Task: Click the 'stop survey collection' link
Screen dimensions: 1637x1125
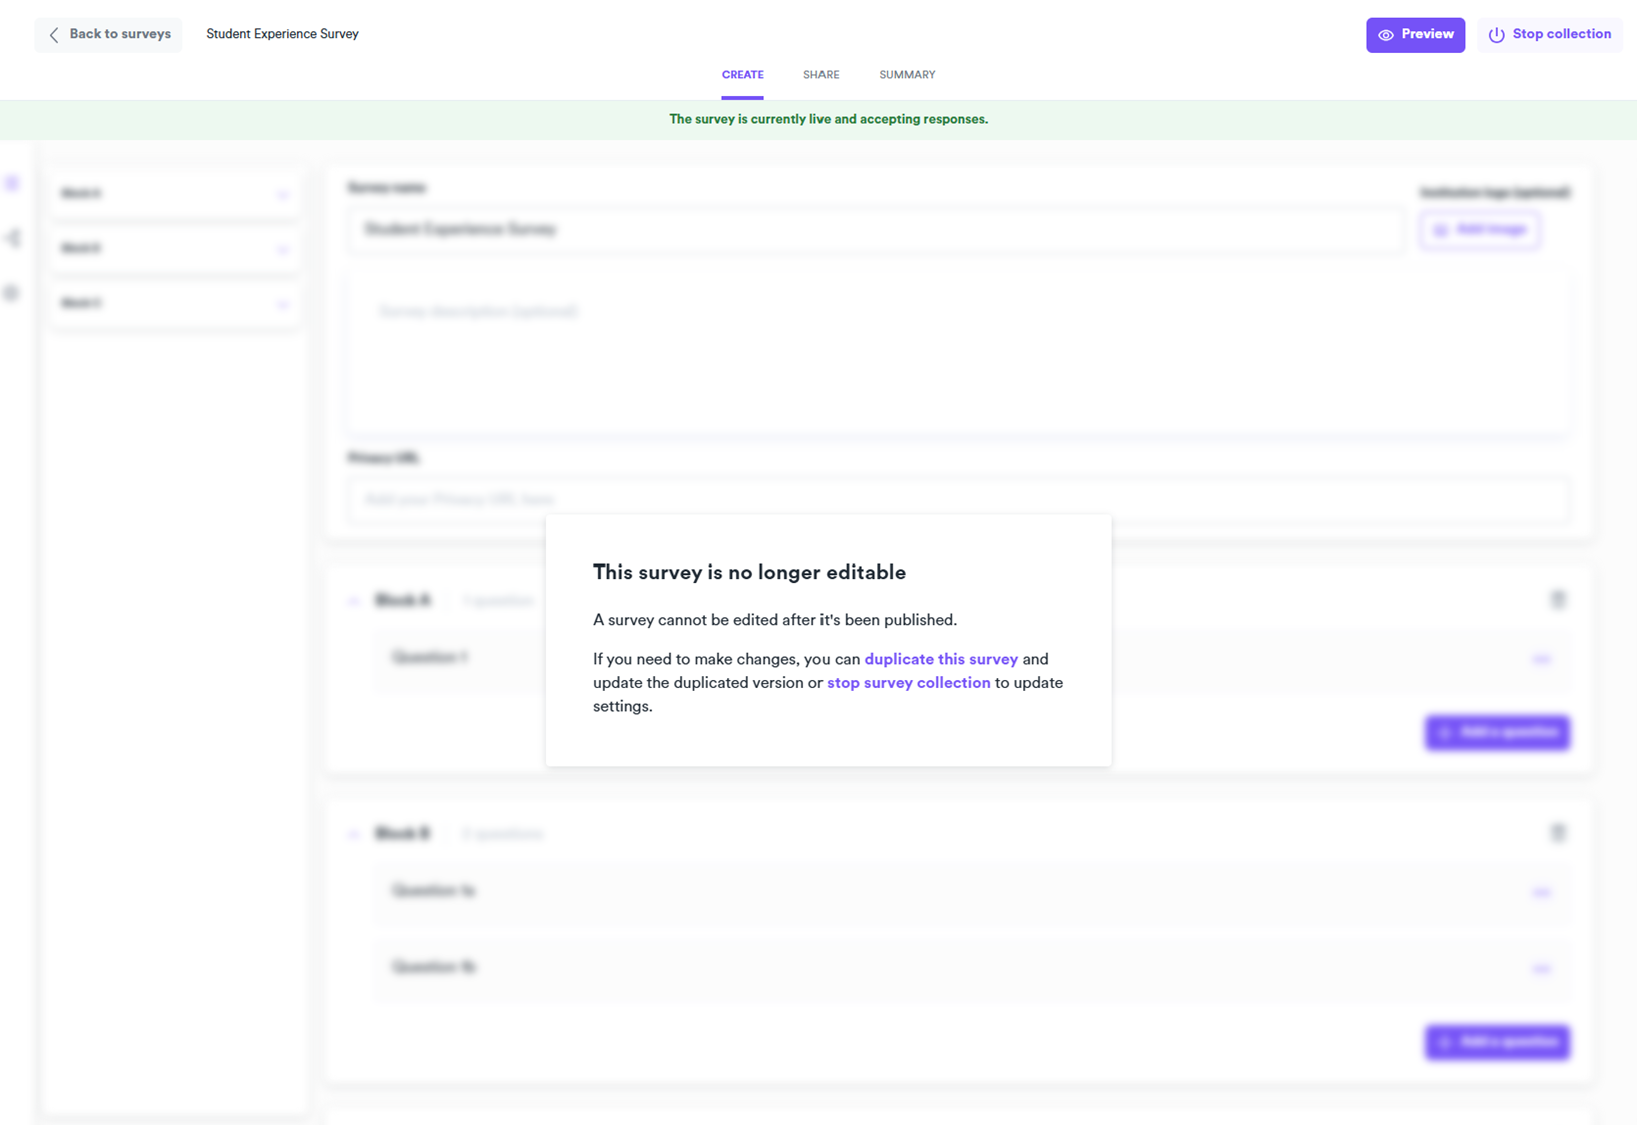Action: 908,683
